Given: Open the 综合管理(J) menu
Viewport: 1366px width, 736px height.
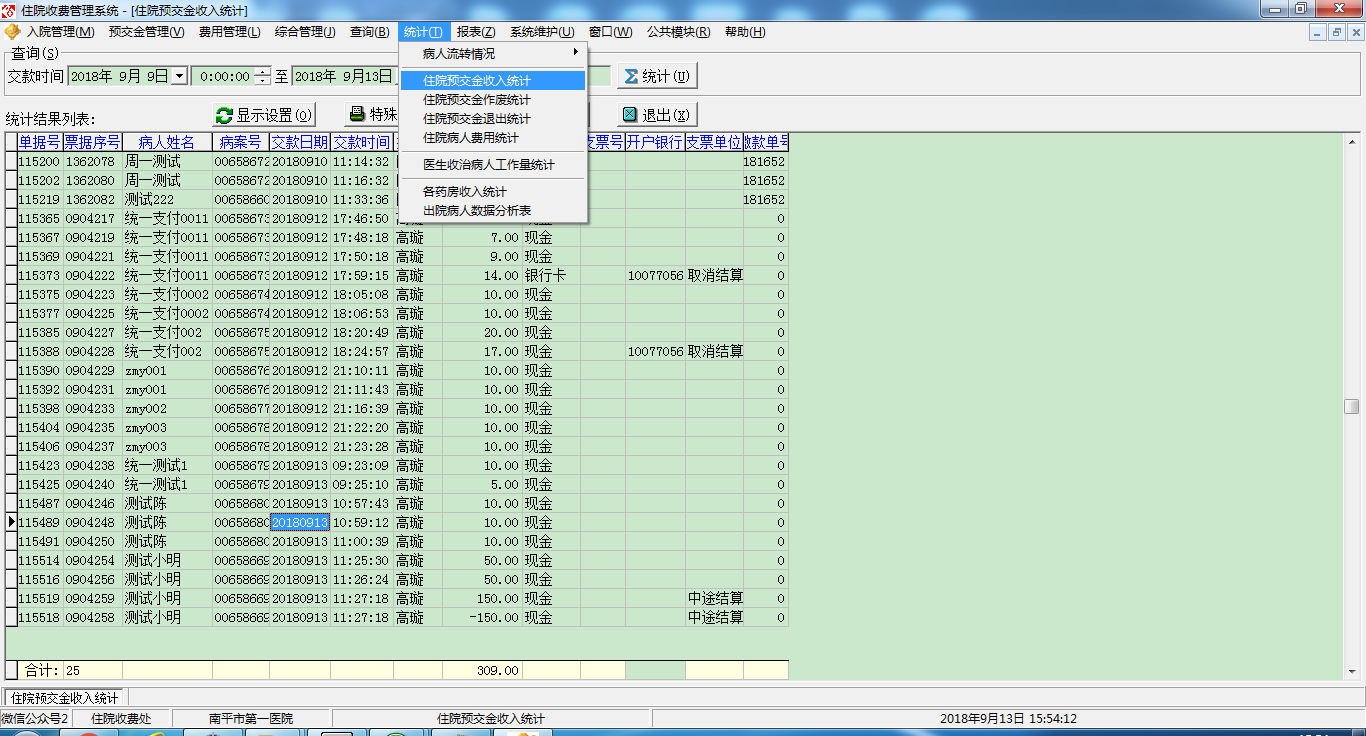Looking at the screenshot, I should click(x=305, y=32).
